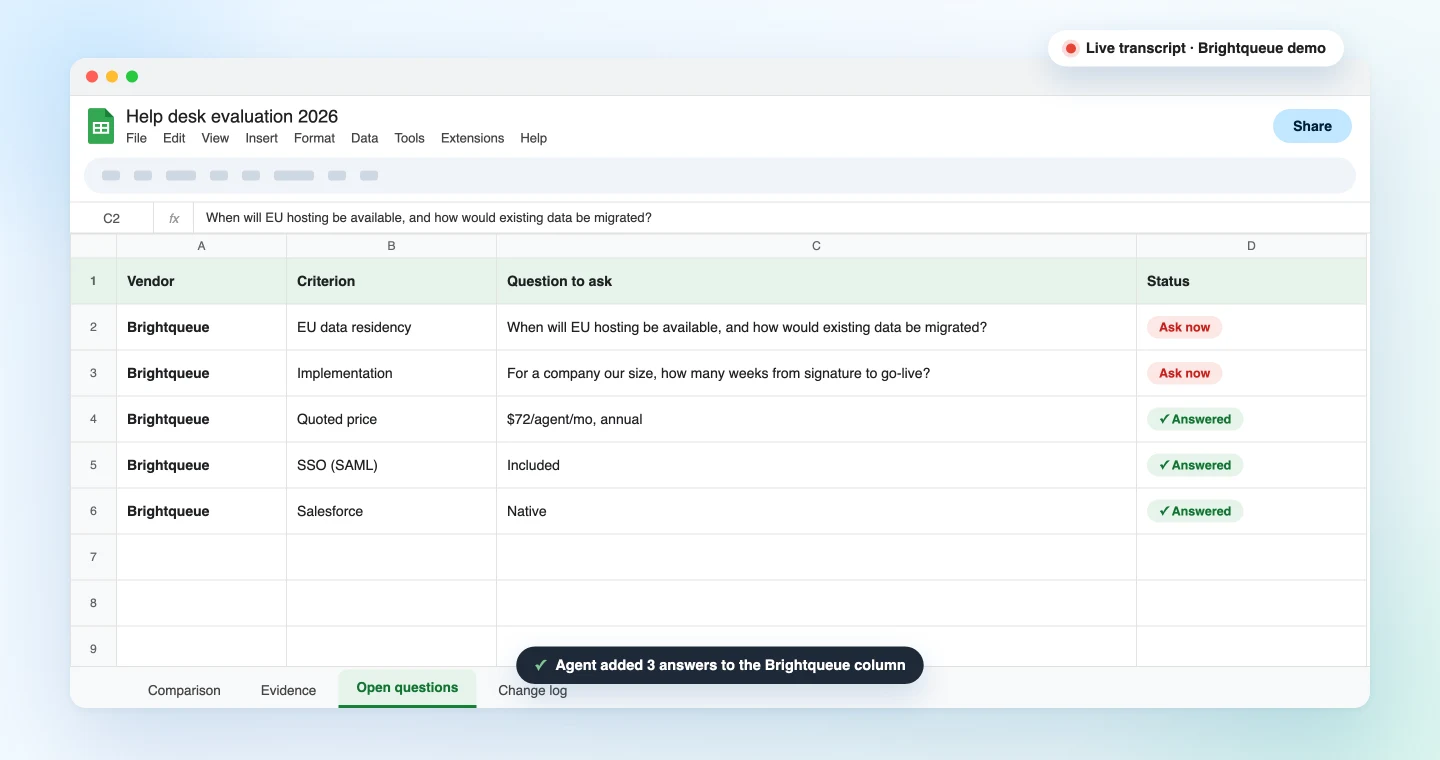
Task: Click the fx function icon
Action: pyautogui.click(x=174, y=218)
